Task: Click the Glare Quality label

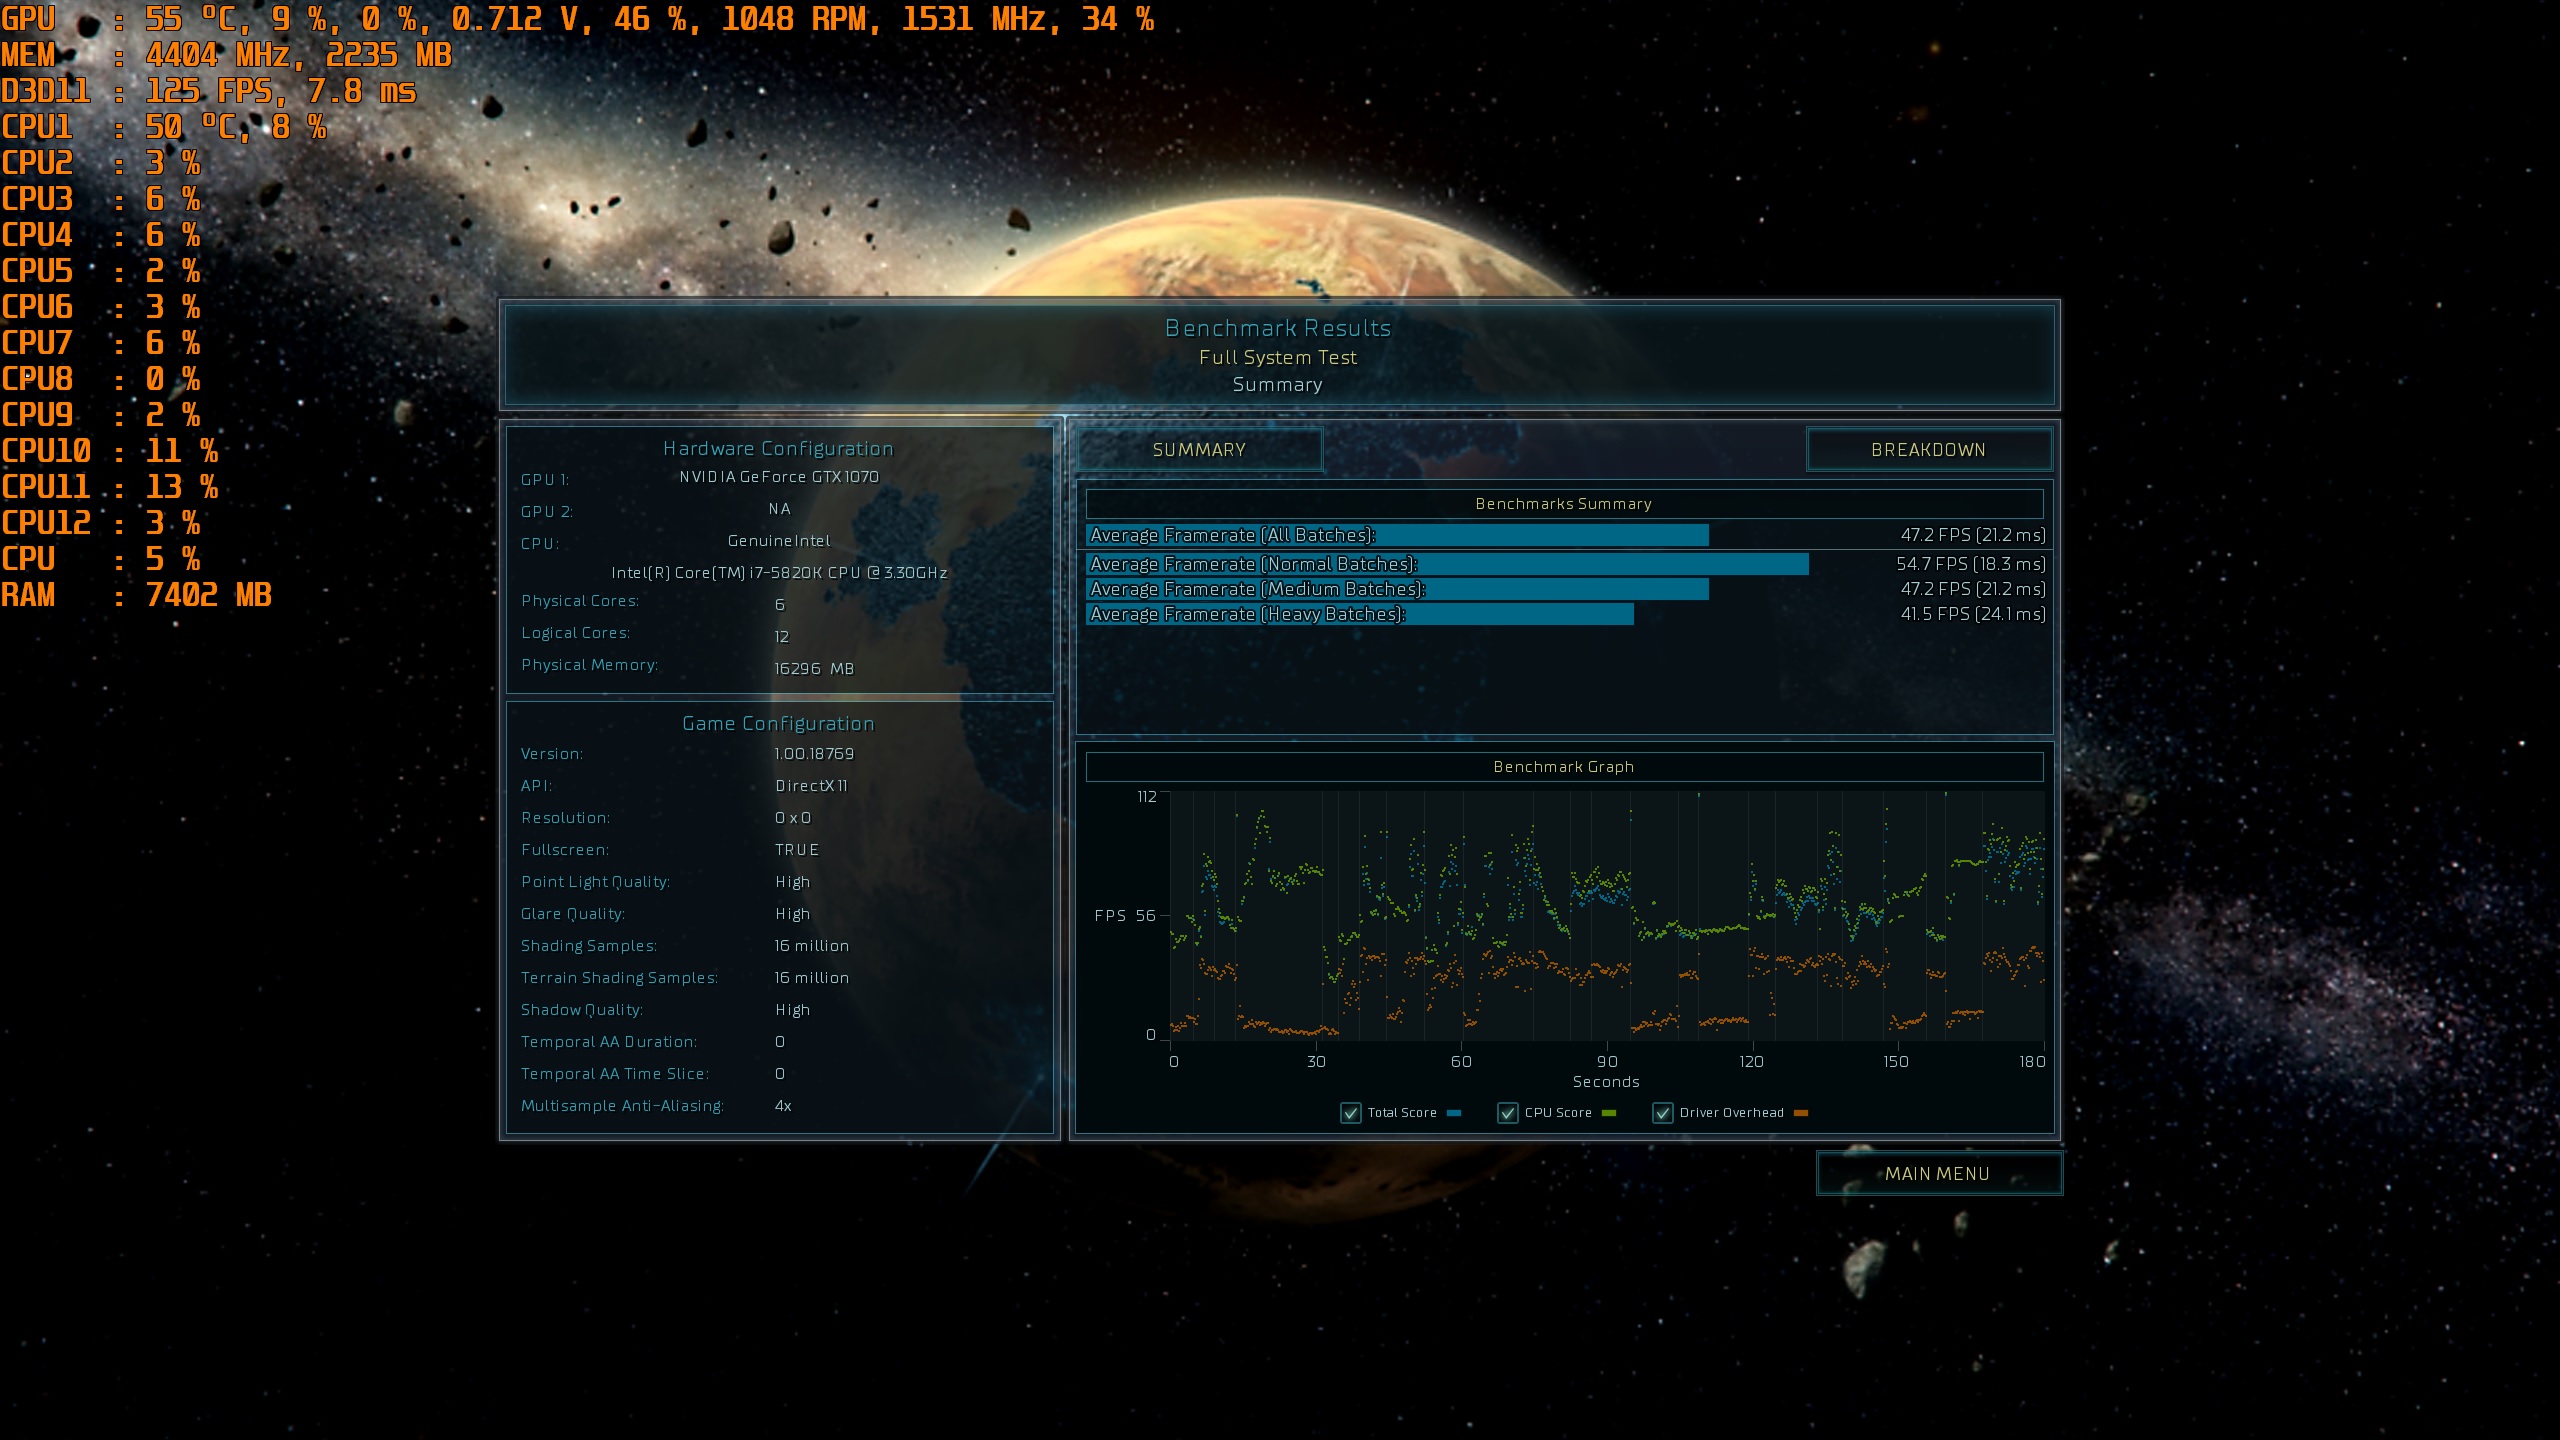Action: [573, 914]
